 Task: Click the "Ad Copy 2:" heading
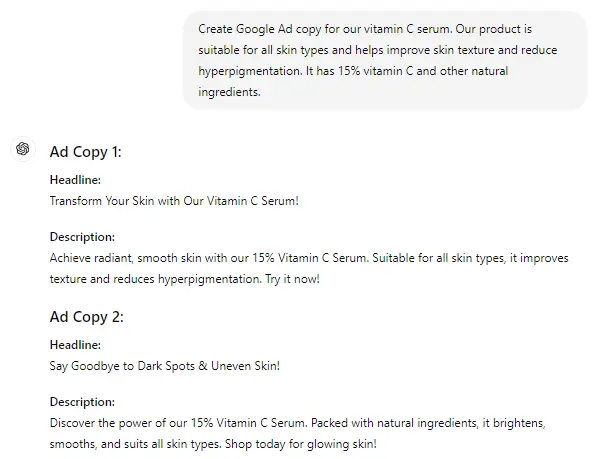click(85, 317)
